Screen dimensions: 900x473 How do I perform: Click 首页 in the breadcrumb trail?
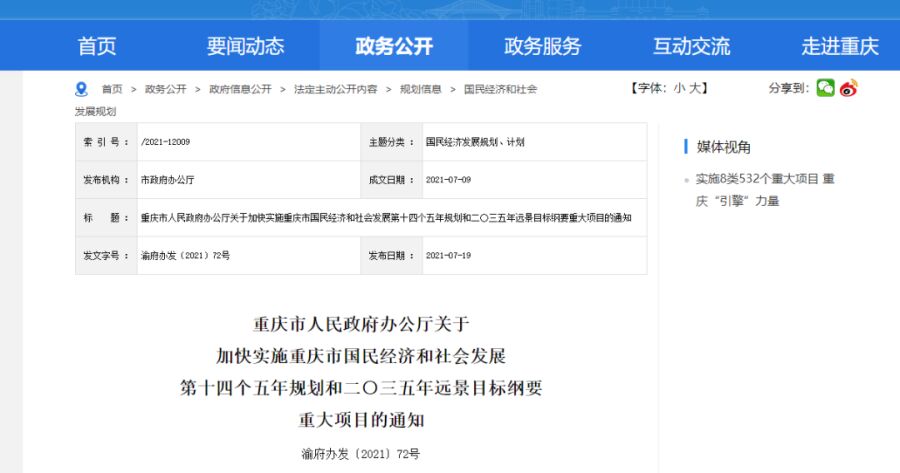point(112,89)
